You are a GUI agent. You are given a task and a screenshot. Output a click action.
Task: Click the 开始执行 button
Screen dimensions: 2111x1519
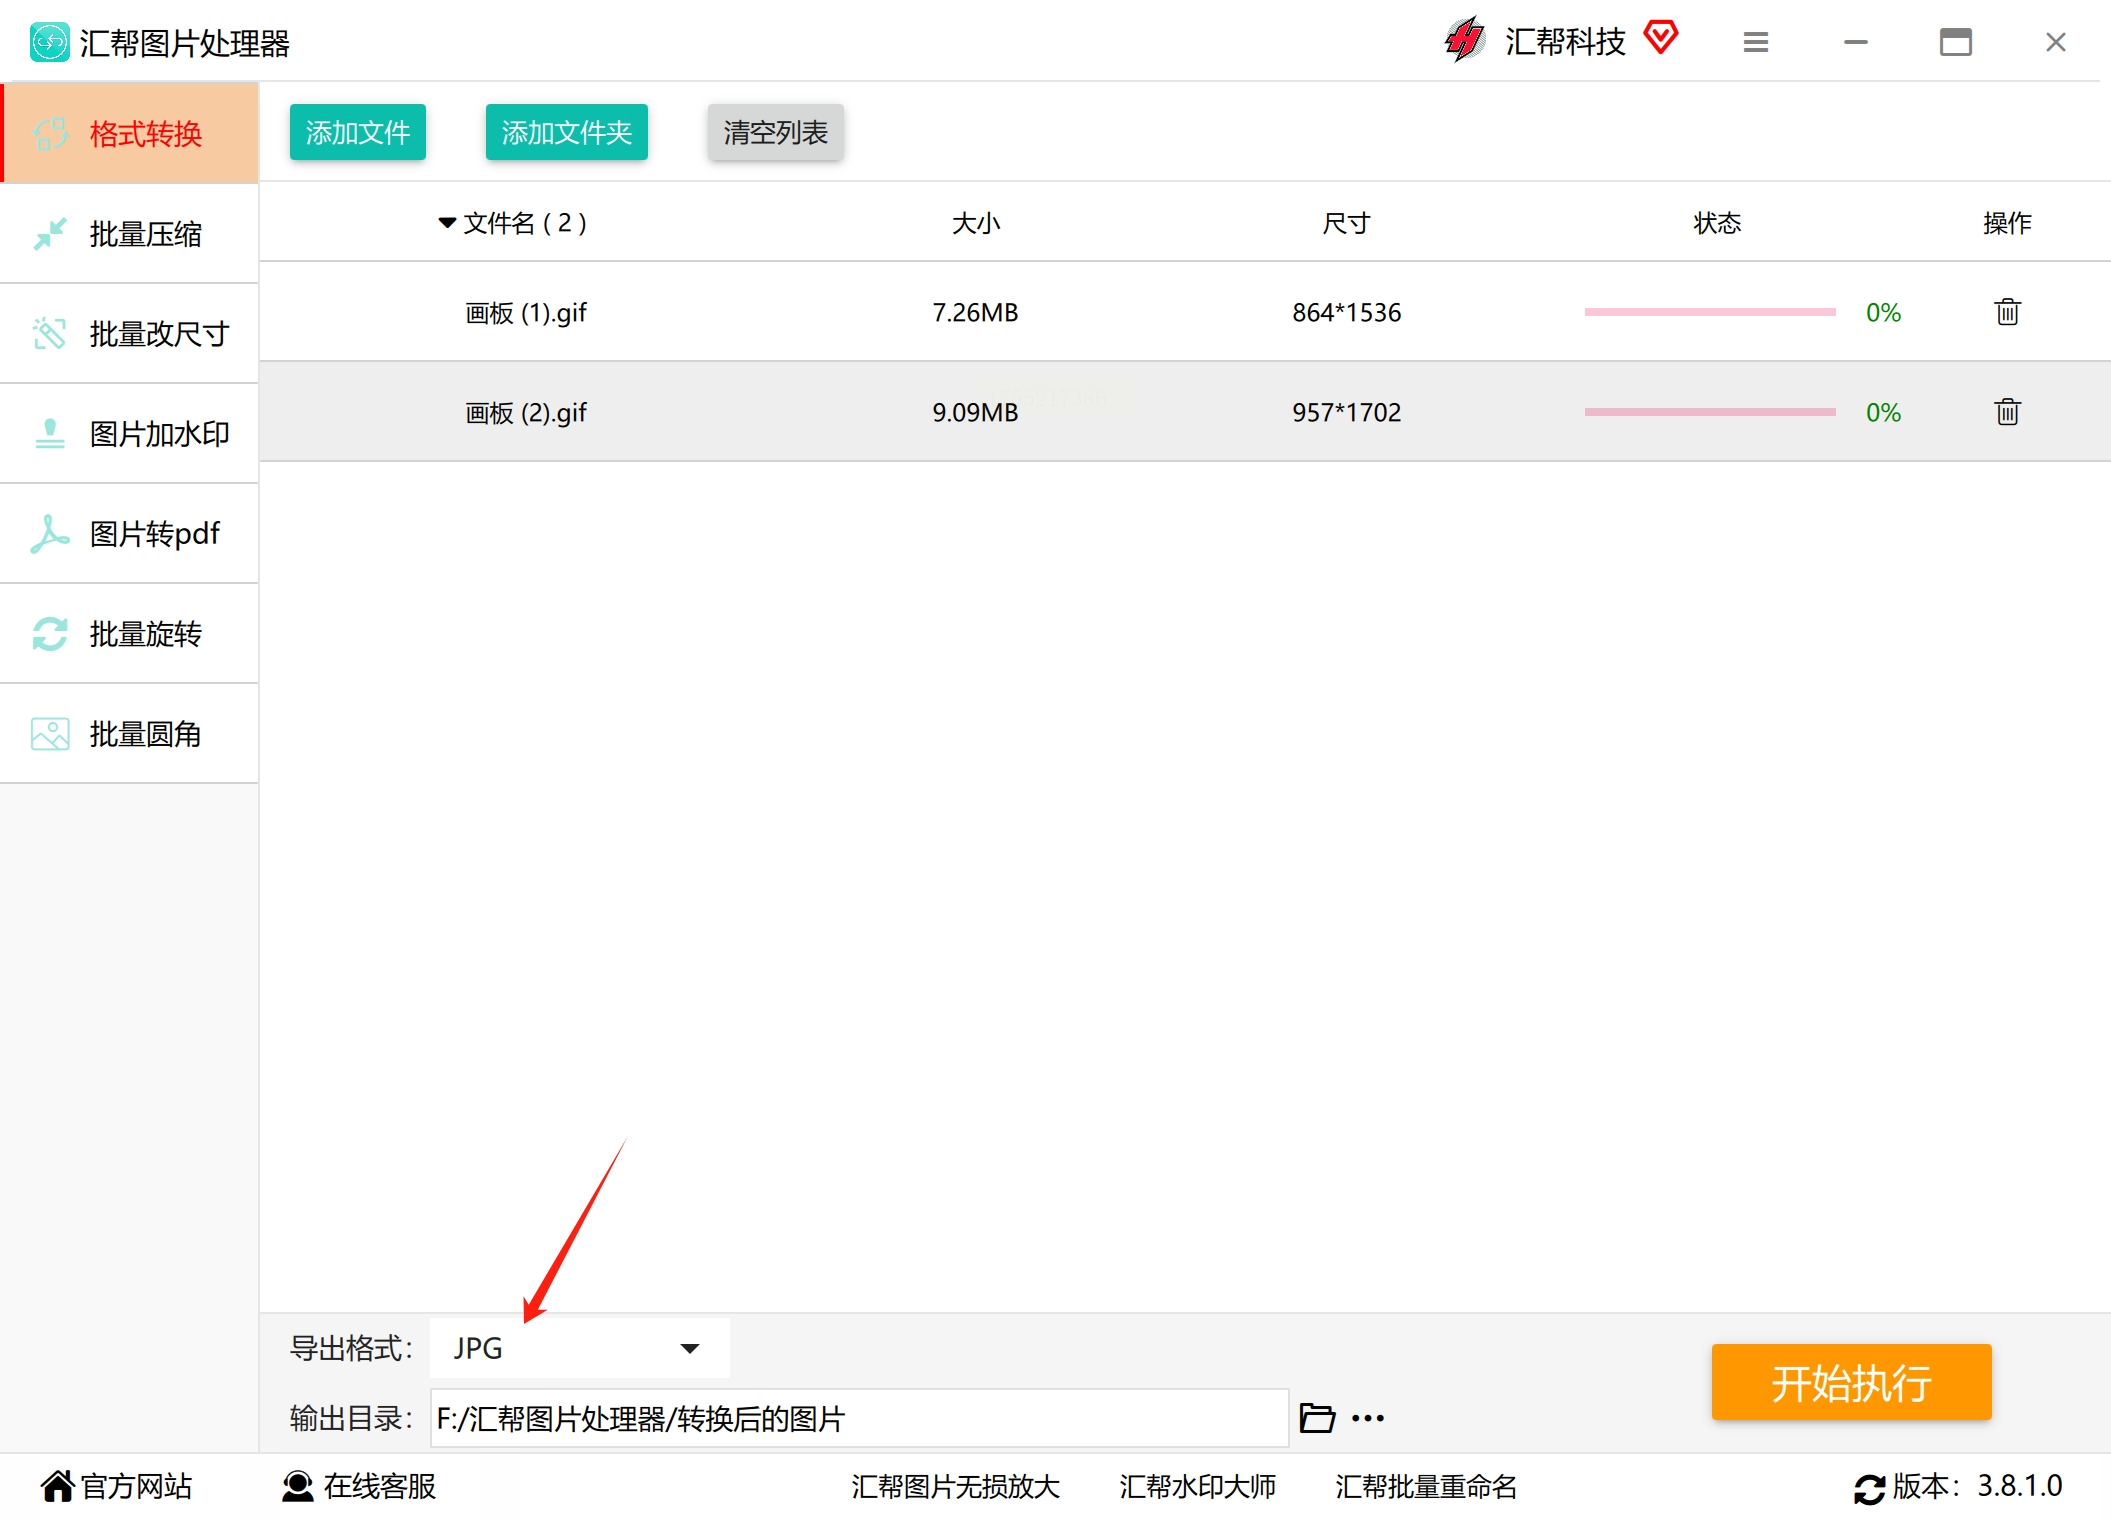point(1851,1383)
